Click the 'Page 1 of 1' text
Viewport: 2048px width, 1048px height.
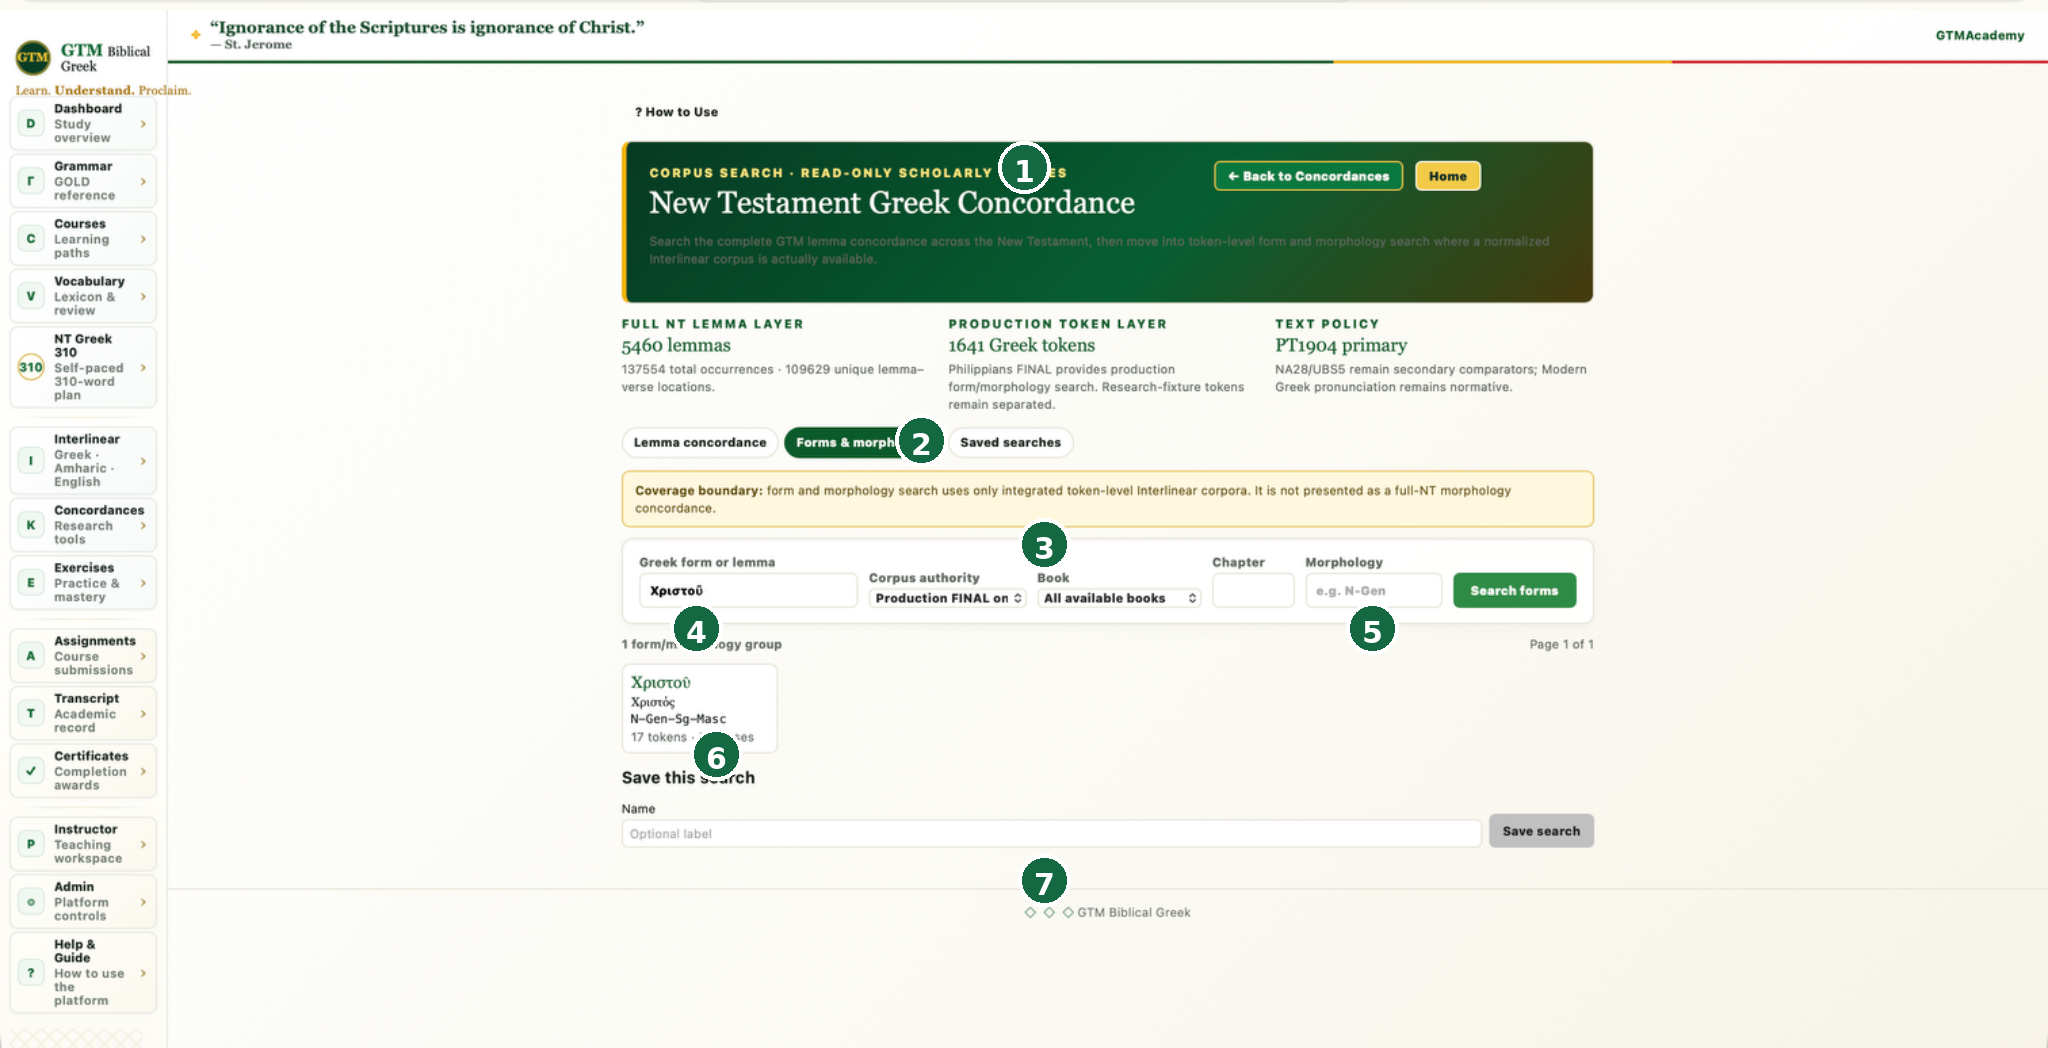[1561, 645]
